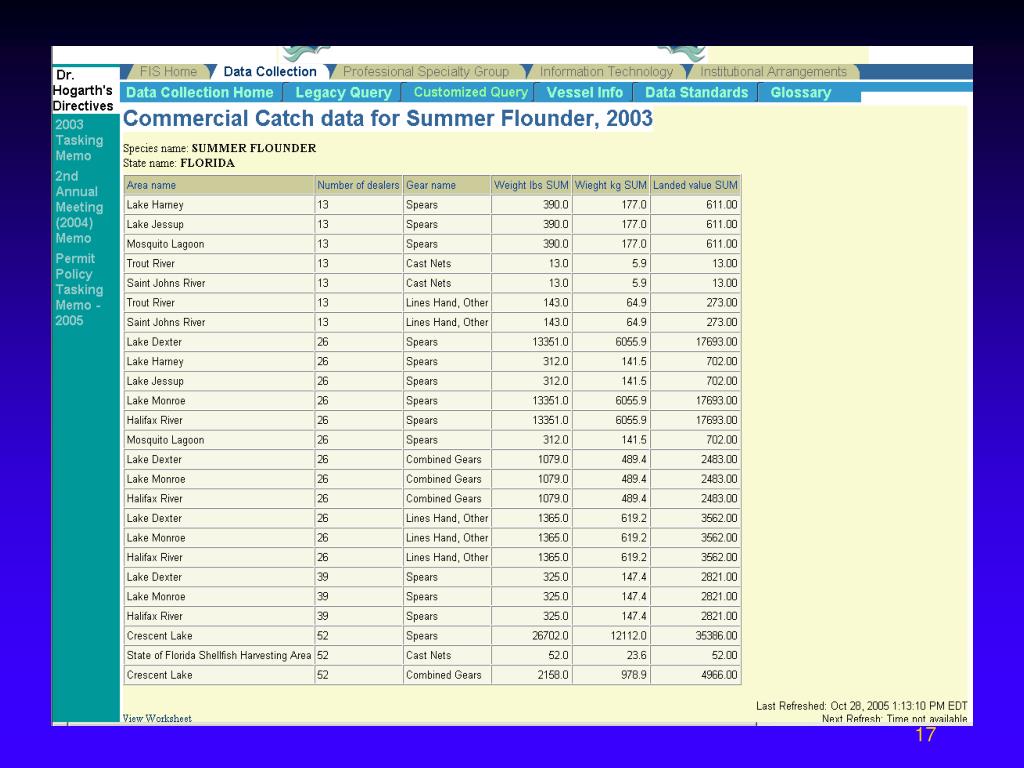
Task: Click the Wieght kg SUM column header
Action: point(611,185)
